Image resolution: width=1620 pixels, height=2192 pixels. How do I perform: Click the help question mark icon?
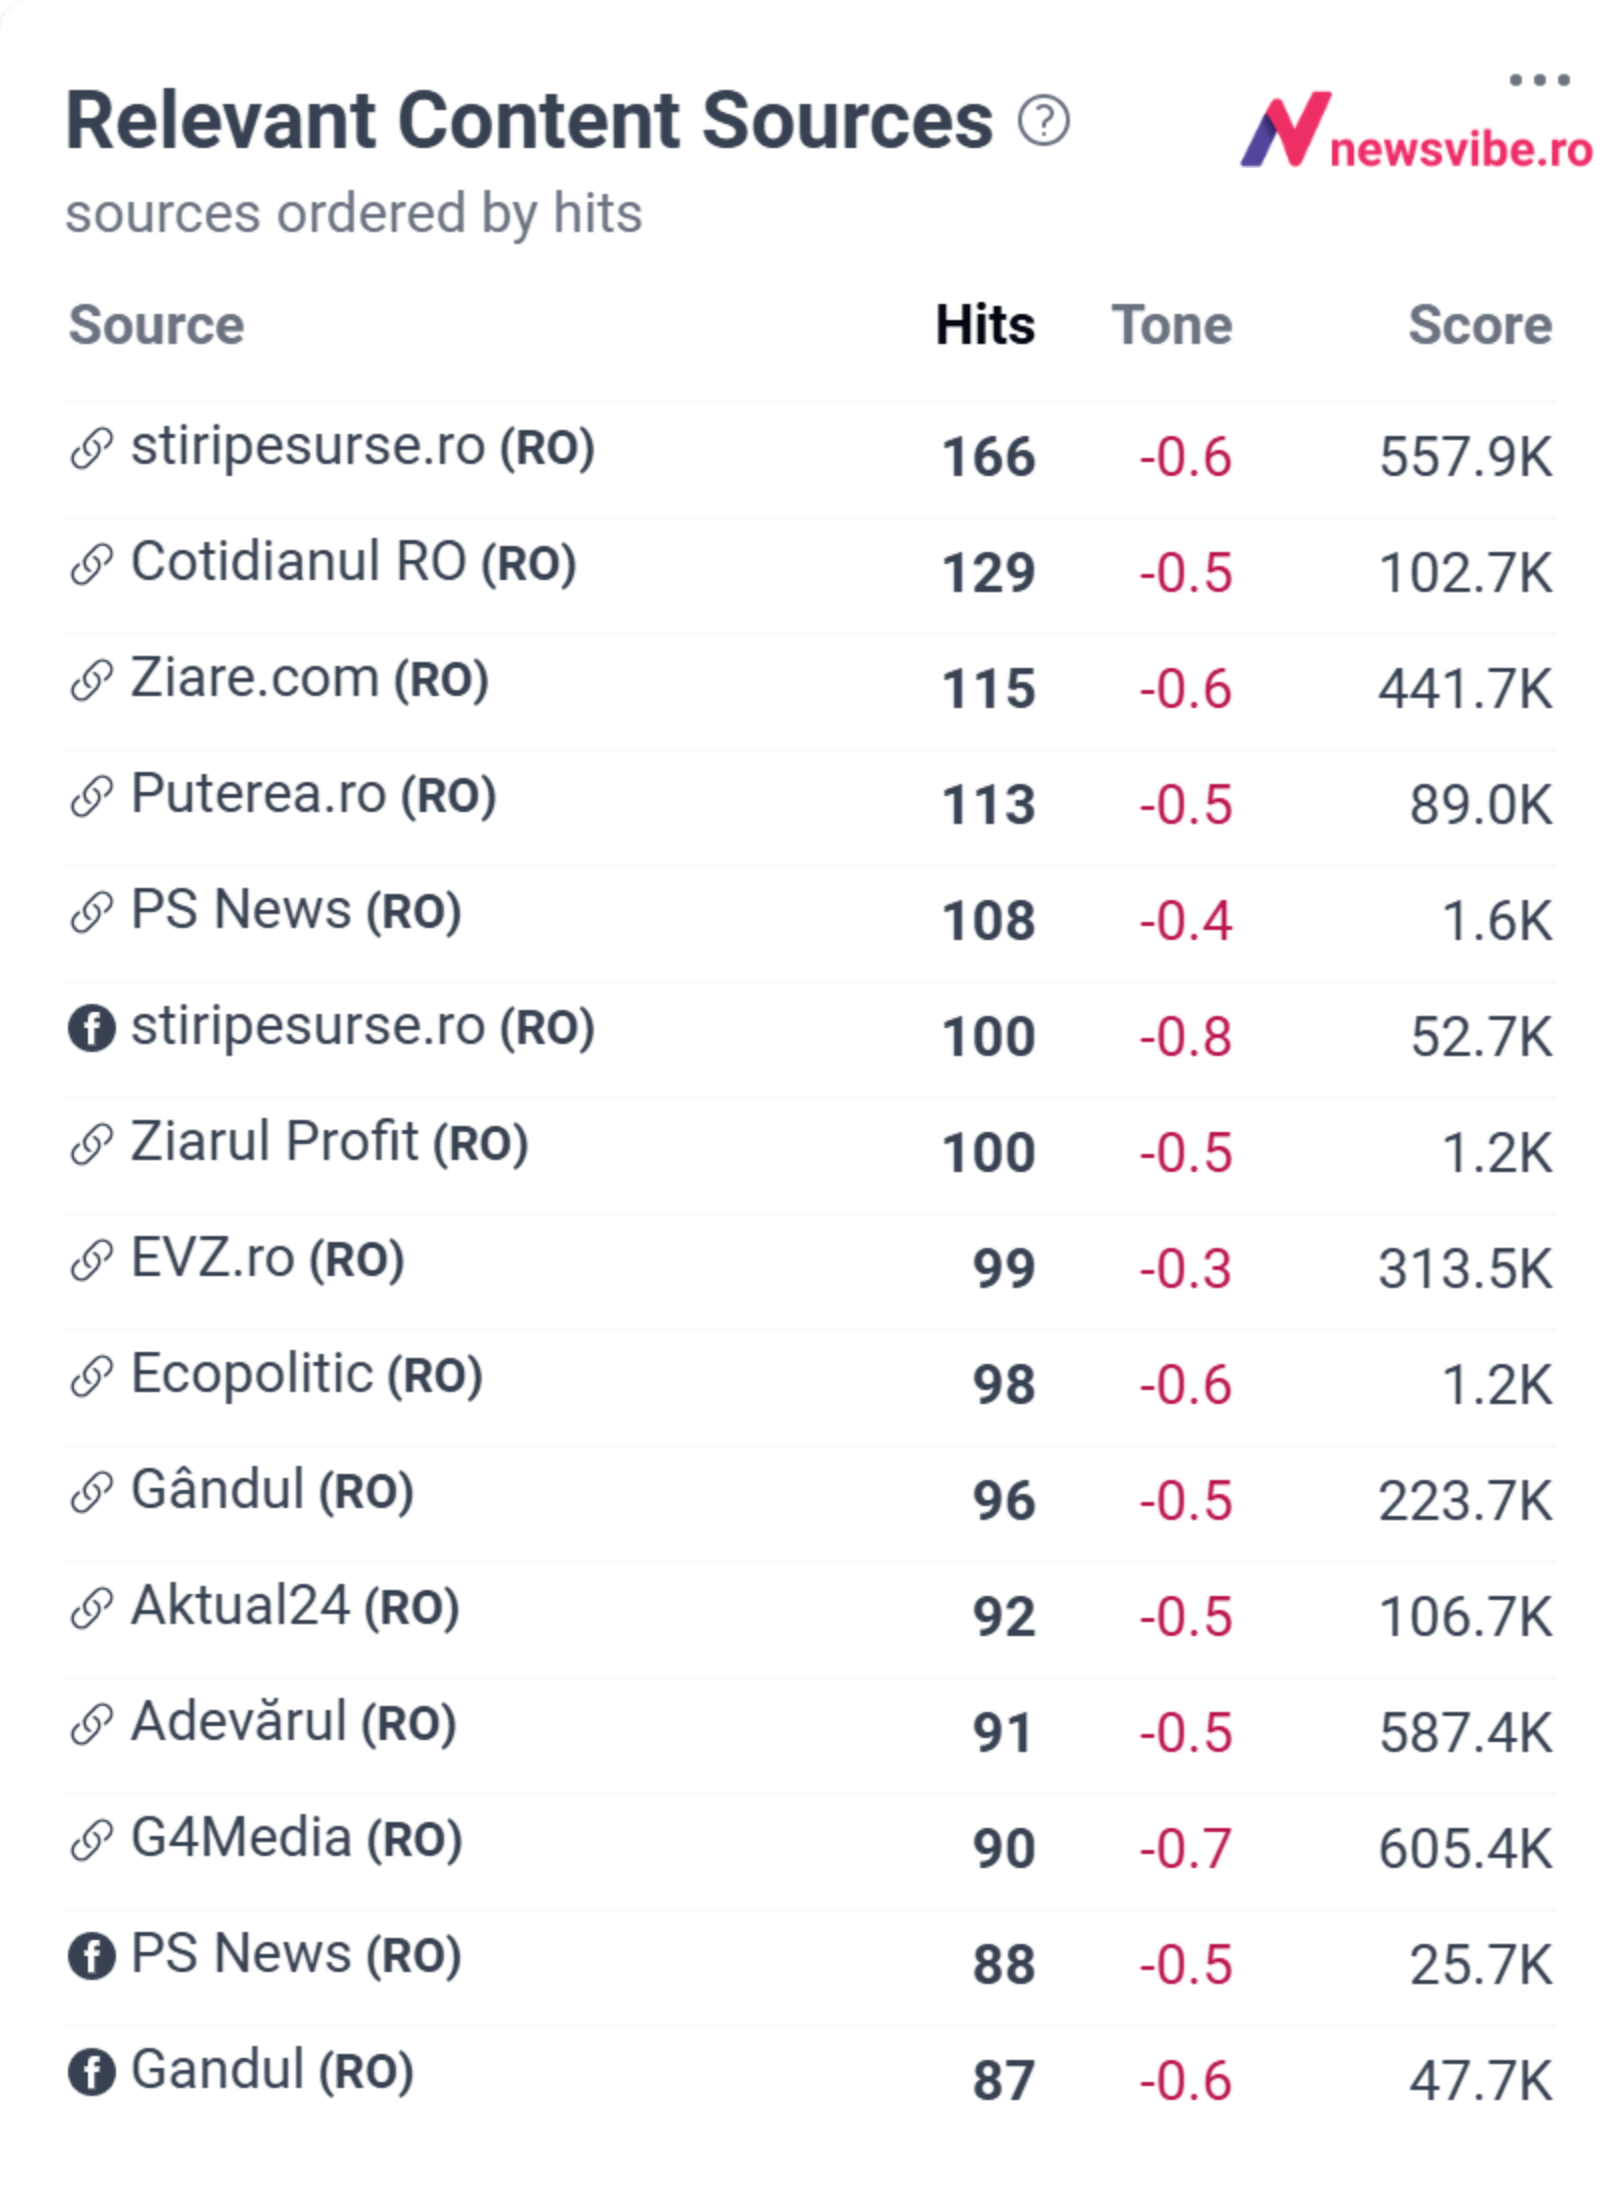click(x=1043, y=122)
